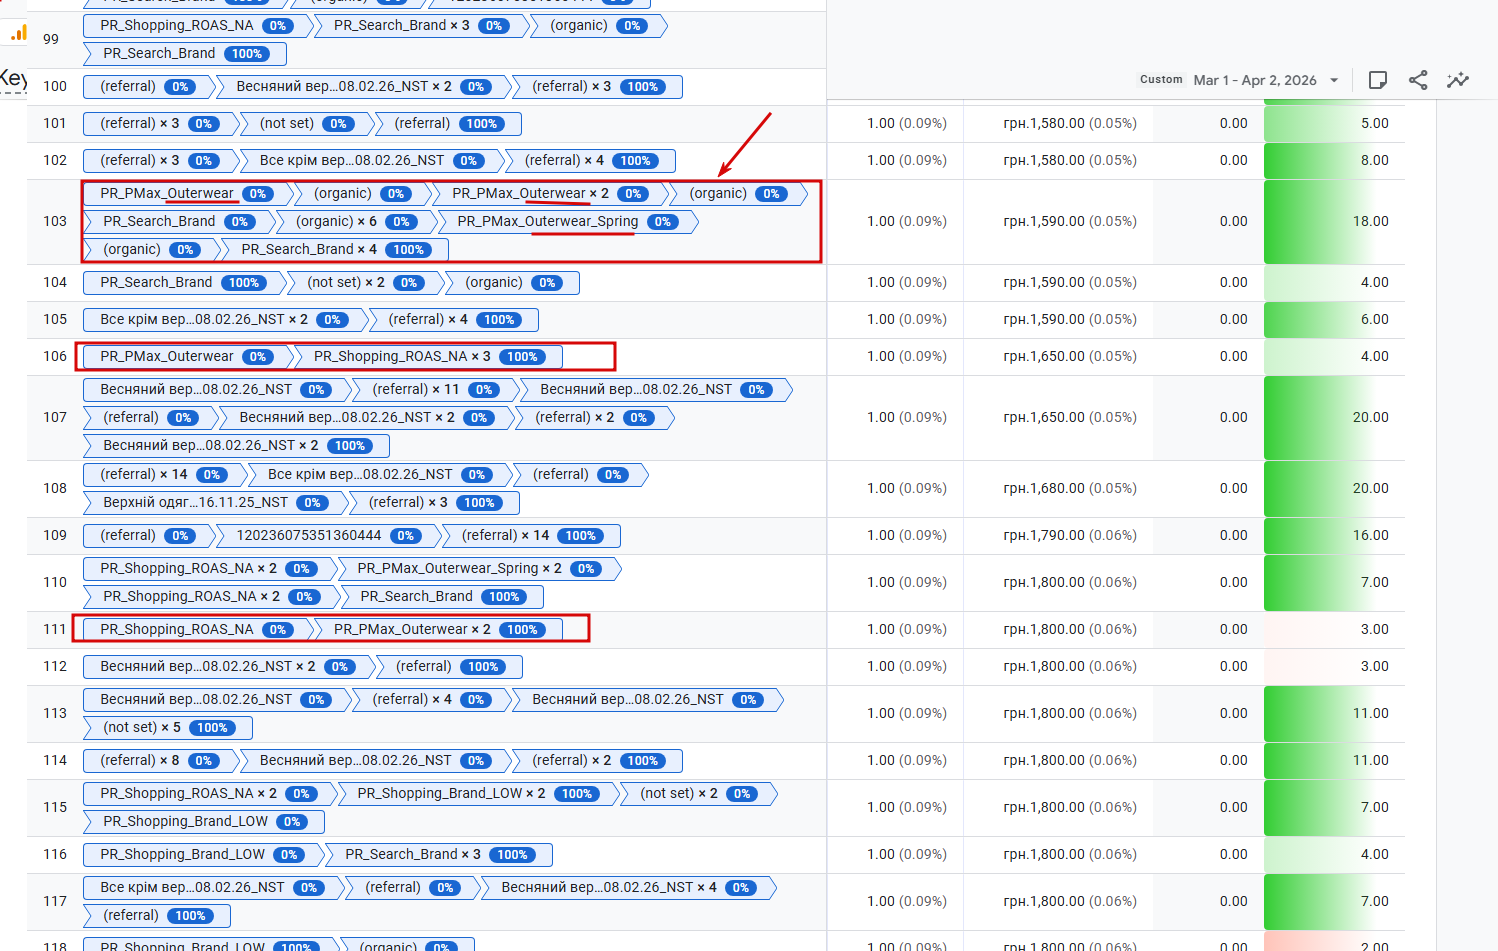Select PR_Search_Brand 100% chip in row 99
Image resolution: width=1498 pixels, height=951 pixels.
[184, 54]
